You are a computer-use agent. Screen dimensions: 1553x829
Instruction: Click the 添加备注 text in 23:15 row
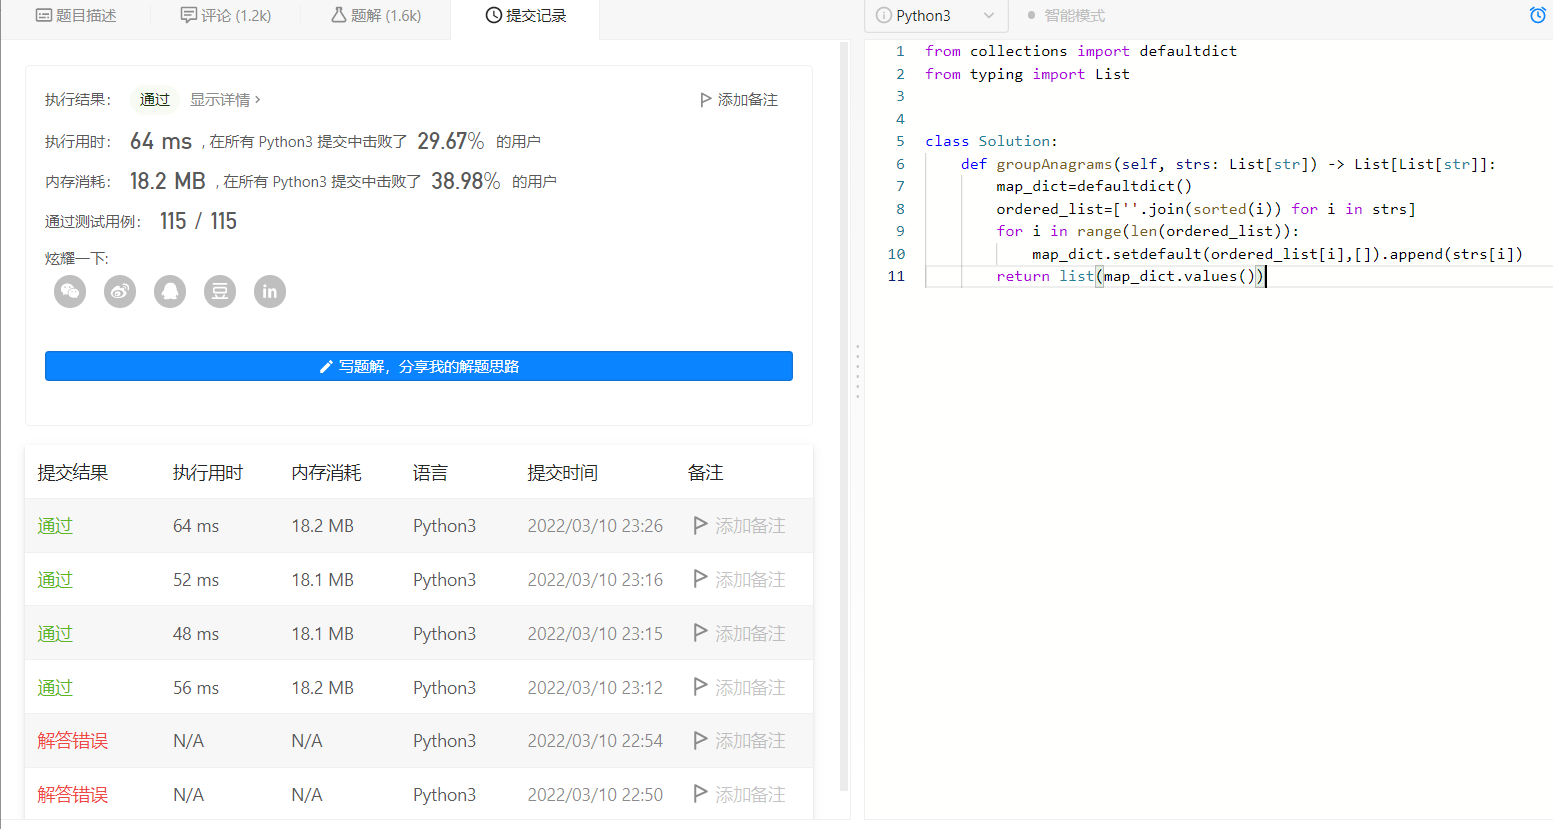pyautogui.click(x=750, y=633)
